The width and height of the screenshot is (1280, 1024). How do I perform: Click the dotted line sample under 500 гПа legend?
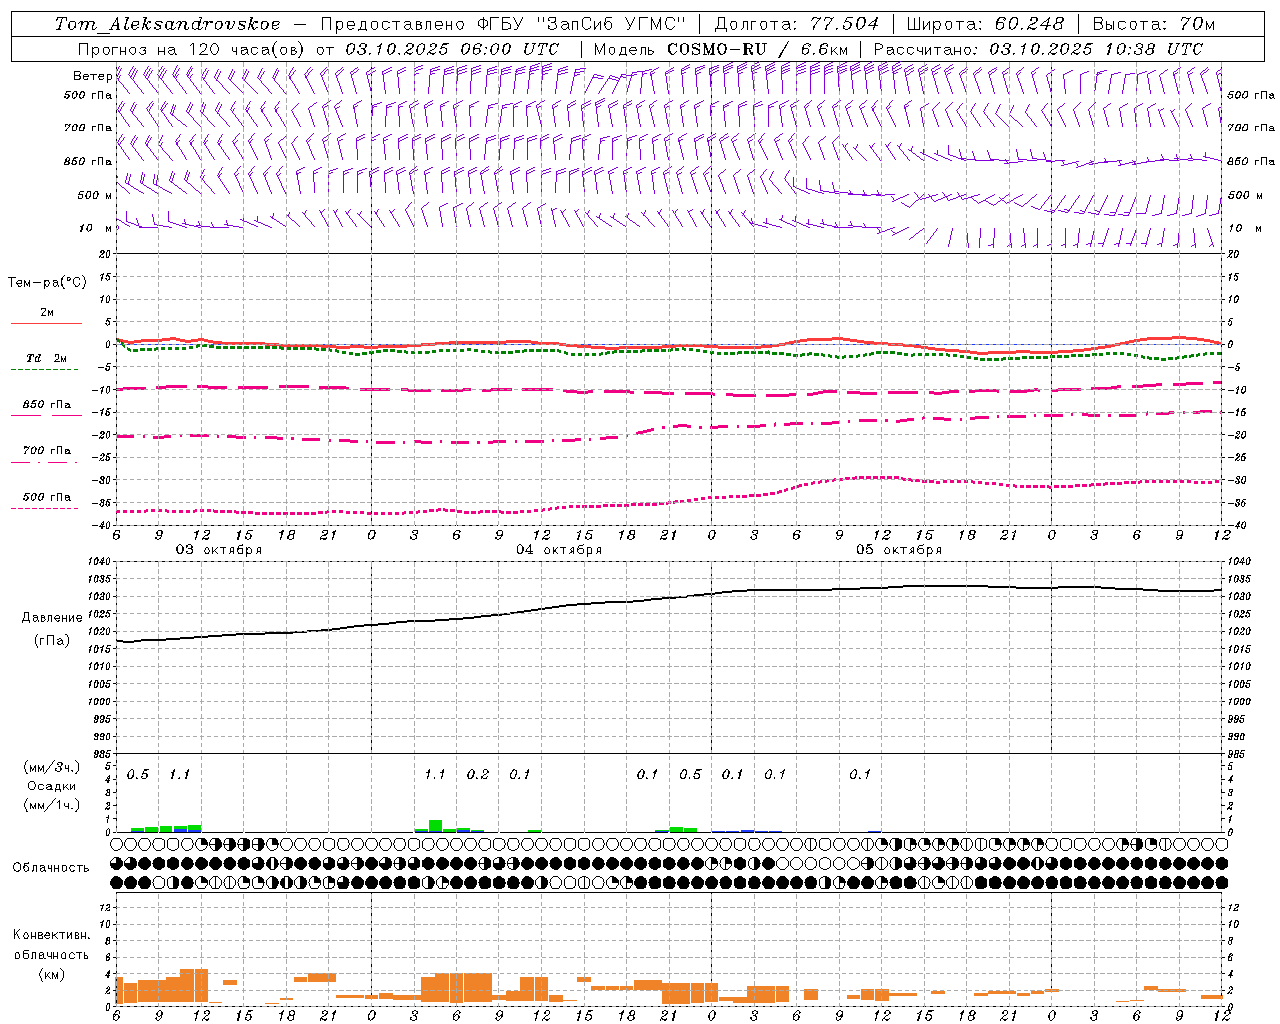tap(45, 508)
